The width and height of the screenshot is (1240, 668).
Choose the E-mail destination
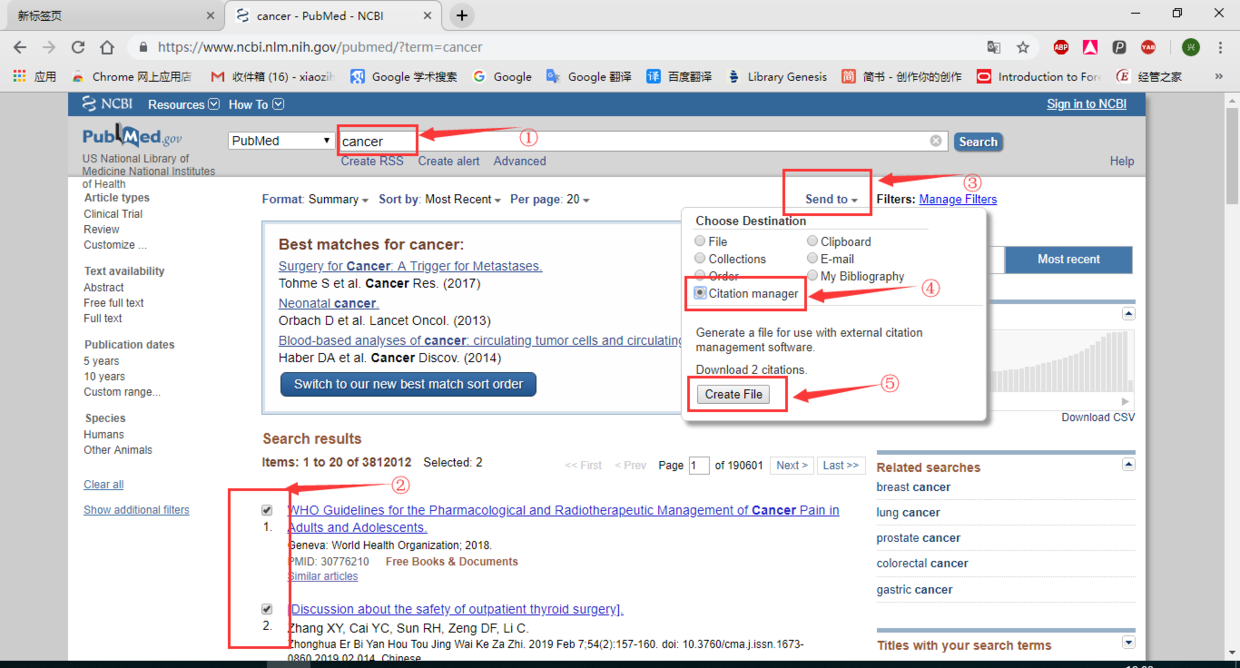(x=812, y=258)
